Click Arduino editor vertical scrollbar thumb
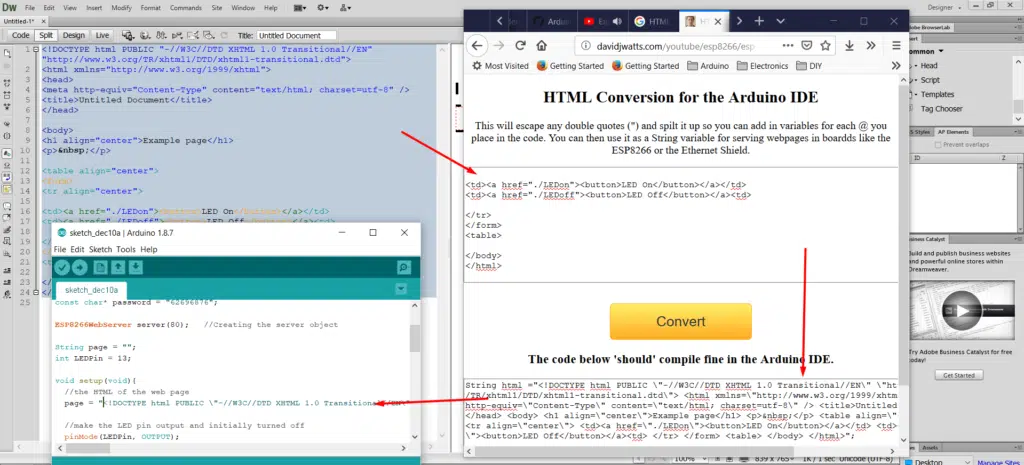Screen dimensions: 1024x465 414,338
